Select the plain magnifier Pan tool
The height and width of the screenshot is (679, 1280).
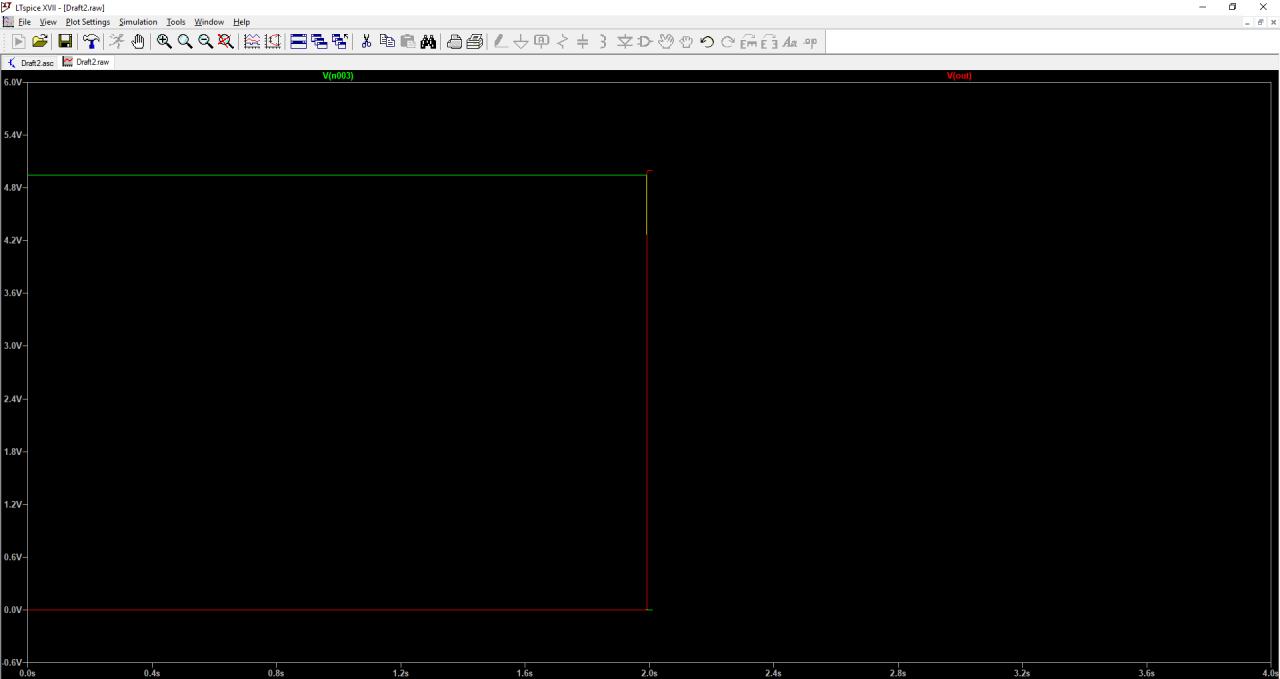185,41
